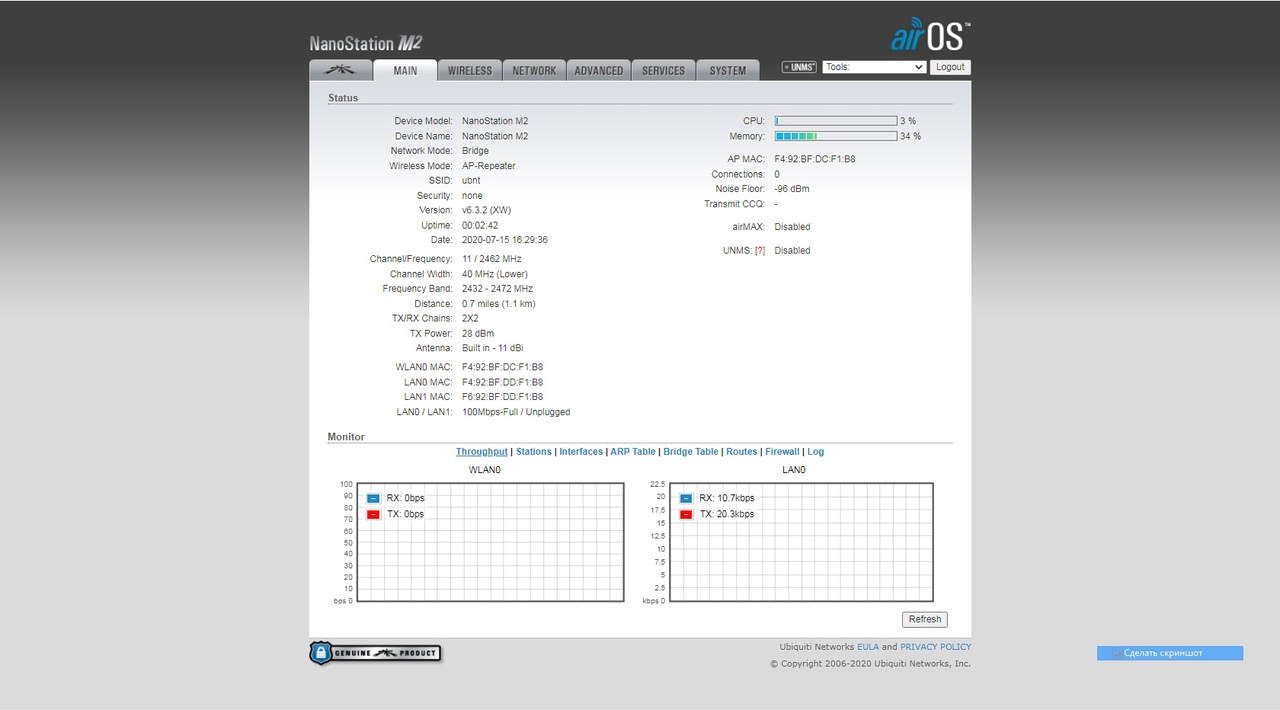Click the CPU usage bar
The width and height of the screenshot is (1280, 710).
coord(836,121)
